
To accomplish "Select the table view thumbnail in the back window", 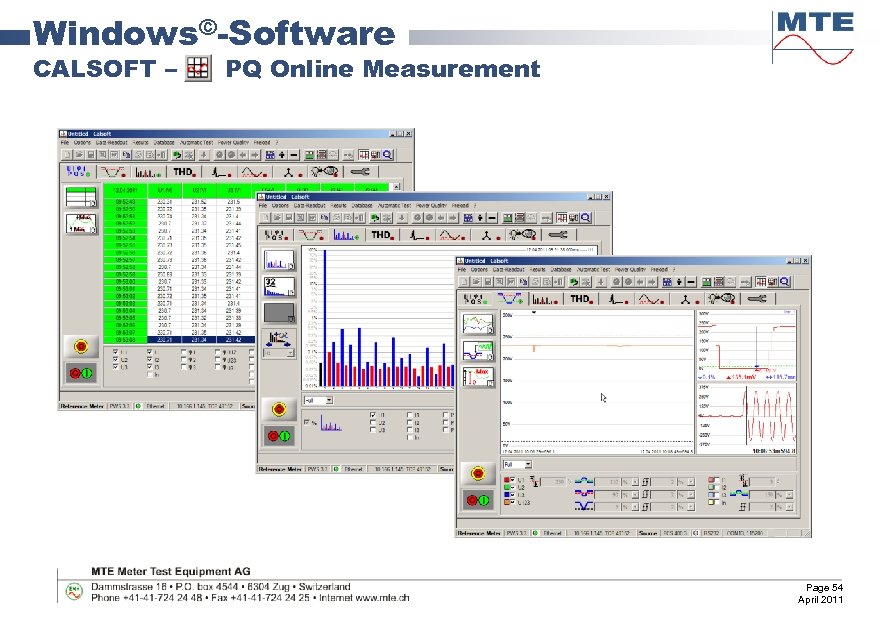I will 81,197.
